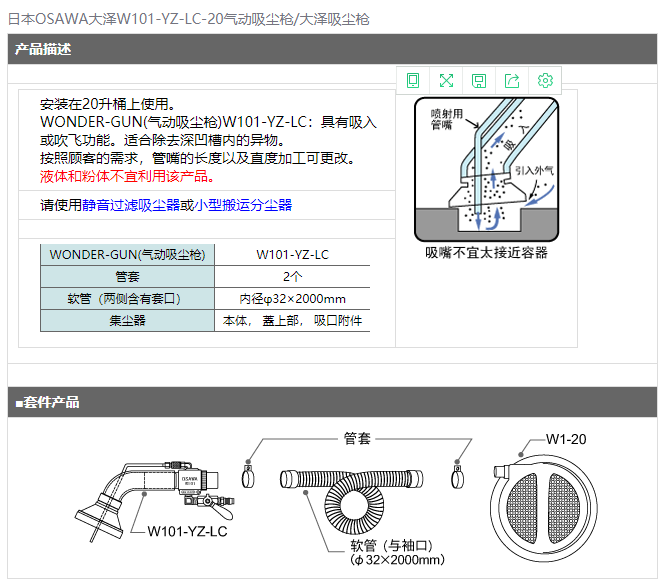Open settings via the gear icon
This screenshot has width=666, height=585.
point(545,80)
